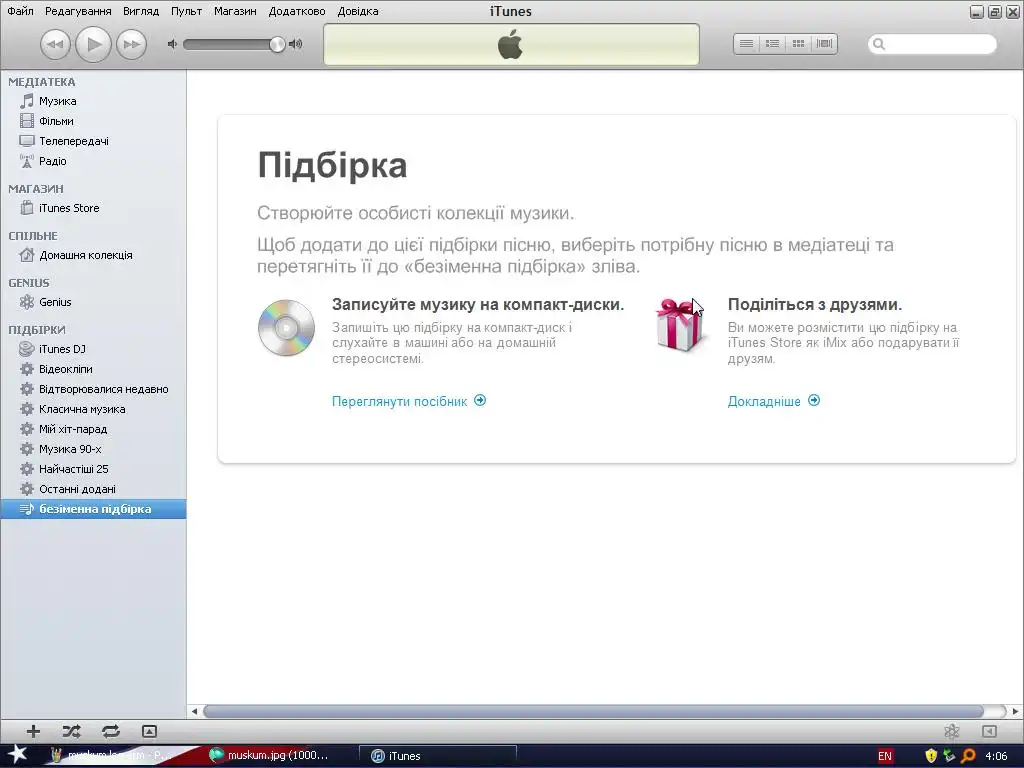Open Останні додані playlist
Screen dimensions: 1024x768
tap(93, 488)
